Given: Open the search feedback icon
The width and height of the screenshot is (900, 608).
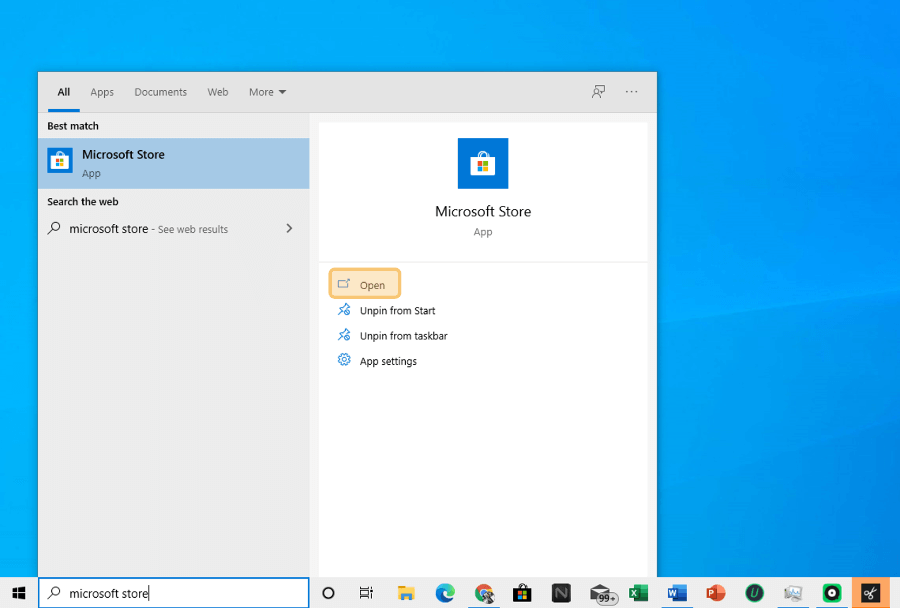Looking at the screenshot, I should click(x=598, y=92).
